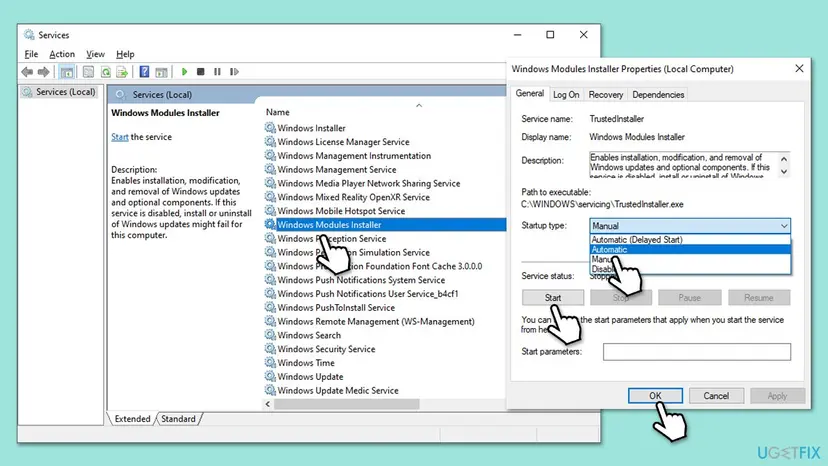This screenshot has width=828, height=466.
Task: Sort services by the Name column header
Action: (x=278, y=112)
